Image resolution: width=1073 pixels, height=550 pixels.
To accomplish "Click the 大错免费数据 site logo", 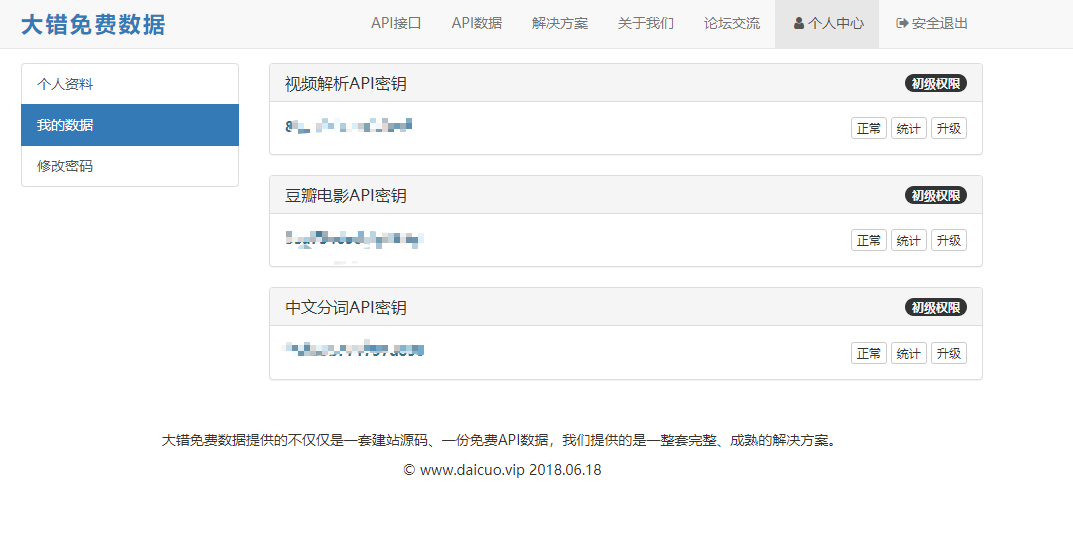I will coord(93,25).
